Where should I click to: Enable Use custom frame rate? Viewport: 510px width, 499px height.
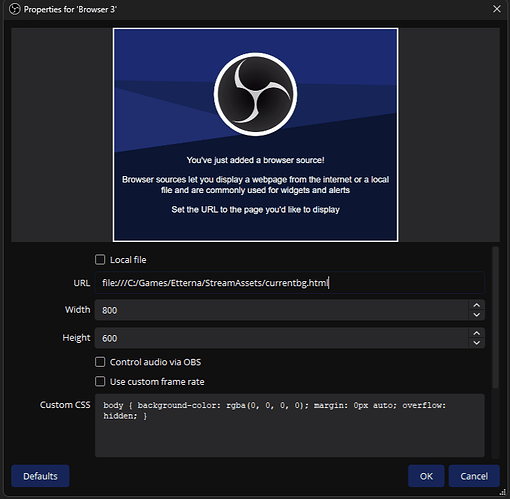(x=100, y=381)
